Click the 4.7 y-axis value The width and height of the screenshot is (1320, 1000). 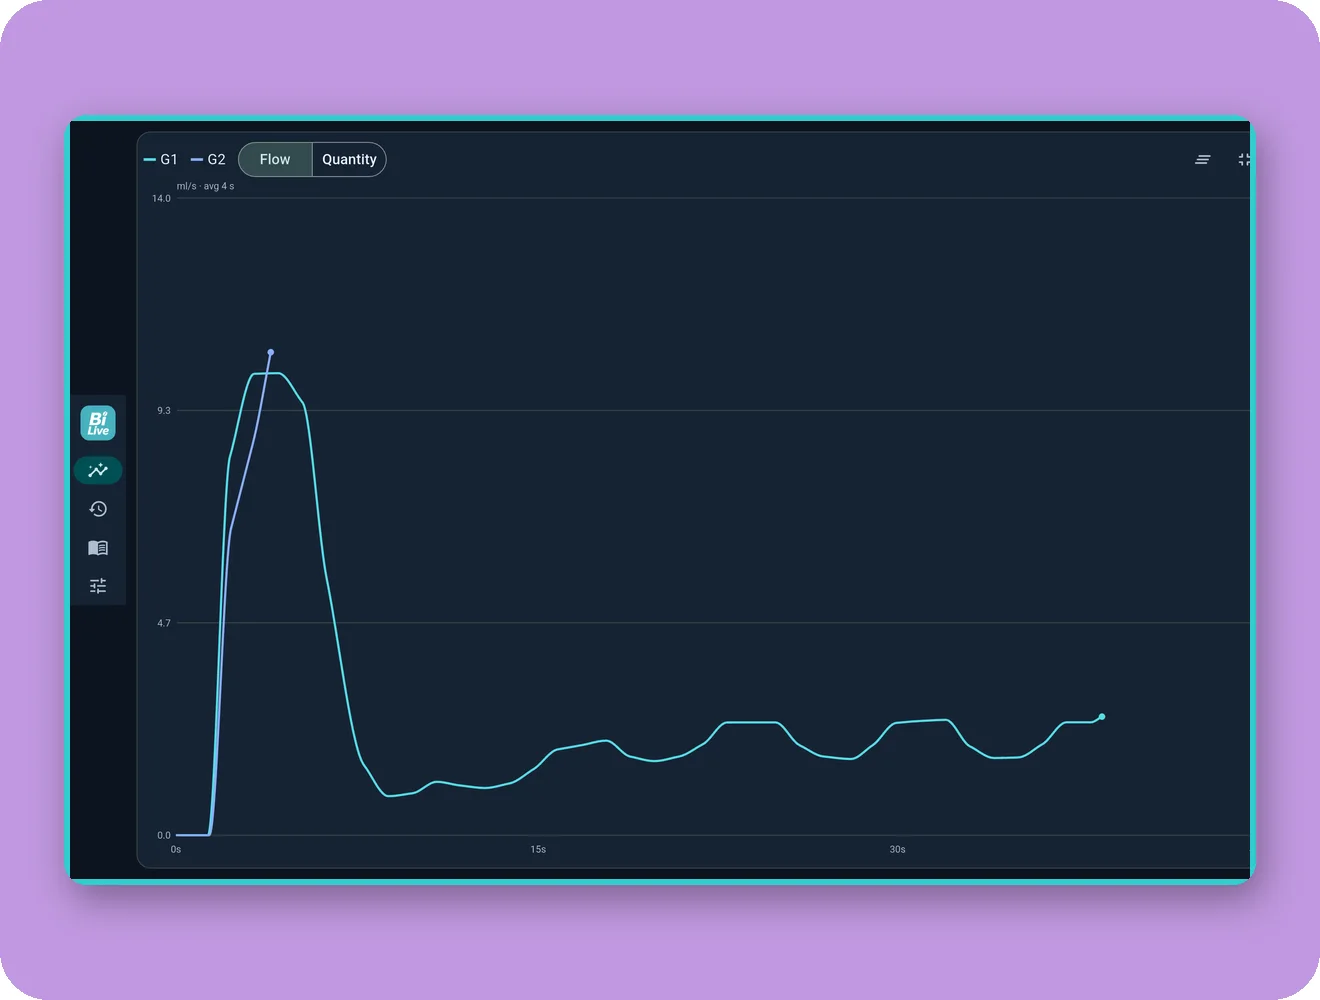click(x=164, y=623)
